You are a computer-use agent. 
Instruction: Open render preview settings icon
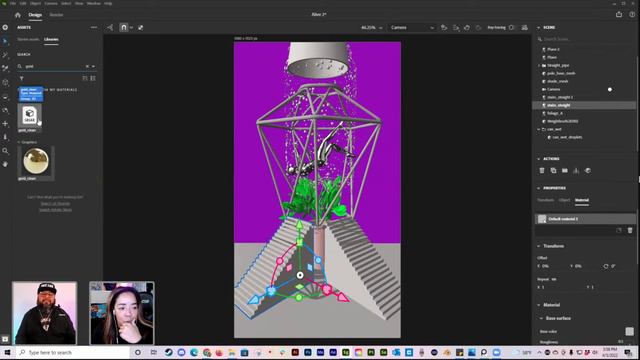pos(524,27)
